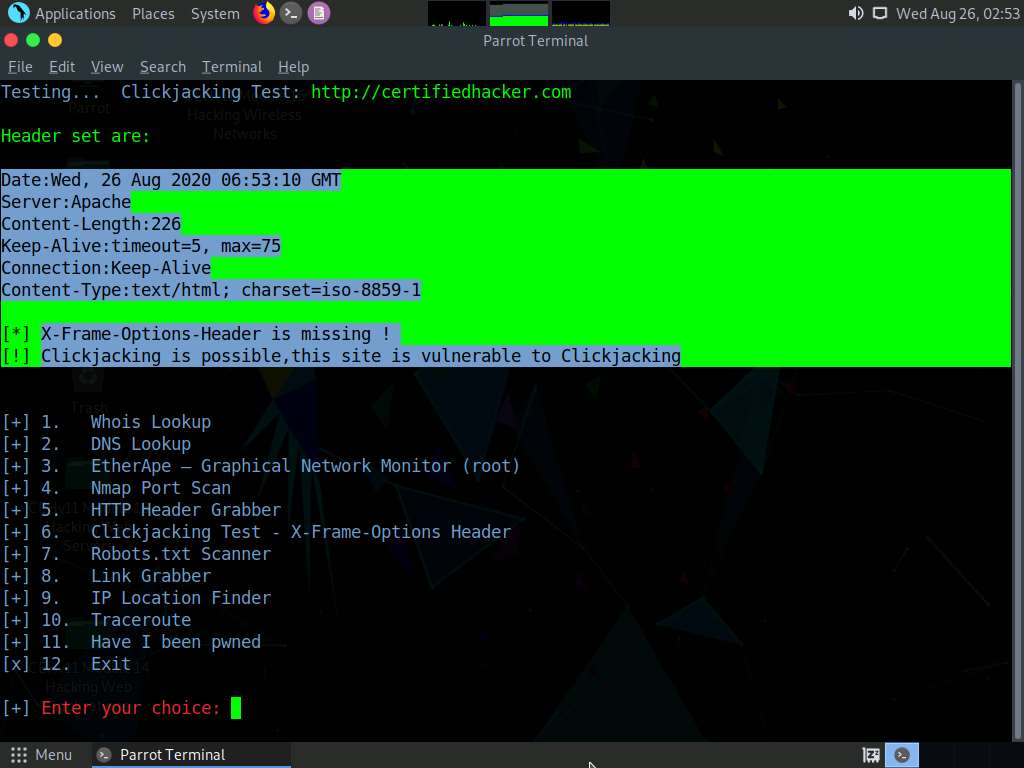
Task: Click the 'Traceroute' option text
Action: [x=141, y=620]
